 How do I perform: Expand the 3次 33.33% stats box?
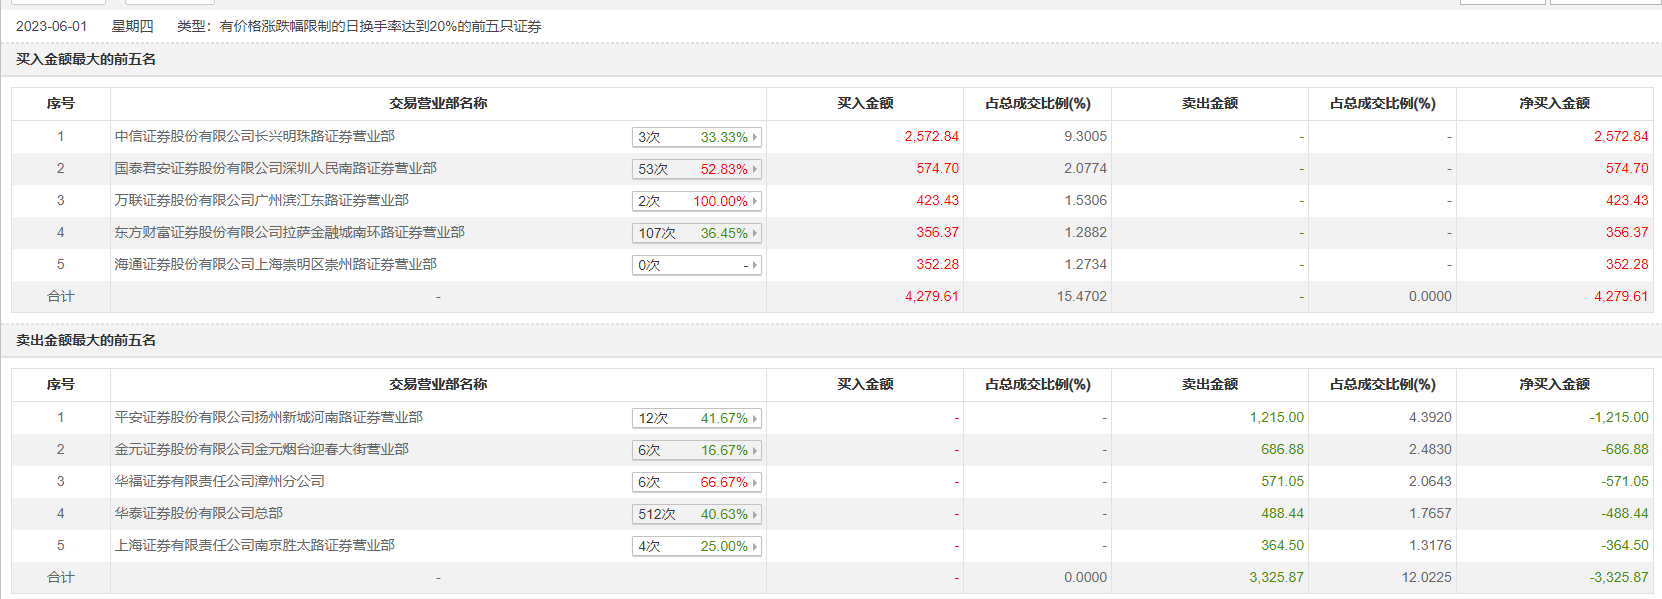tap(697, 137)
